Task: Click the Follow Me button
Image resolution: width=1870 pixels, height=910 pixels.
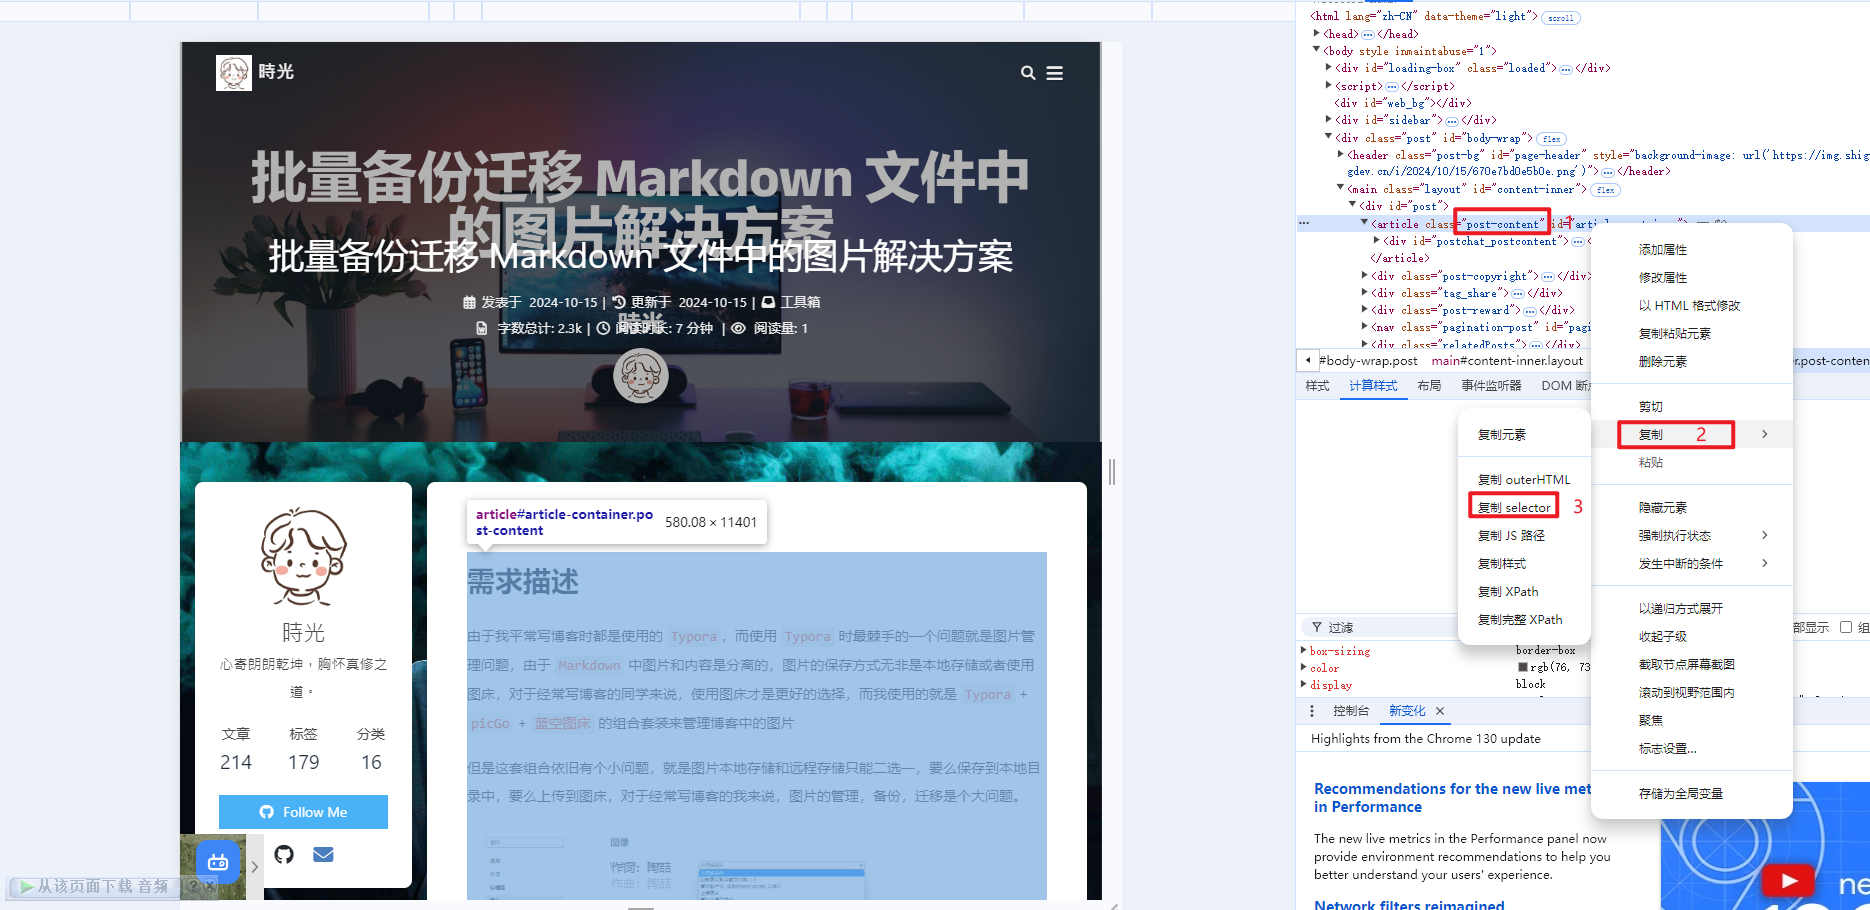Action: (x=303, y=812)
